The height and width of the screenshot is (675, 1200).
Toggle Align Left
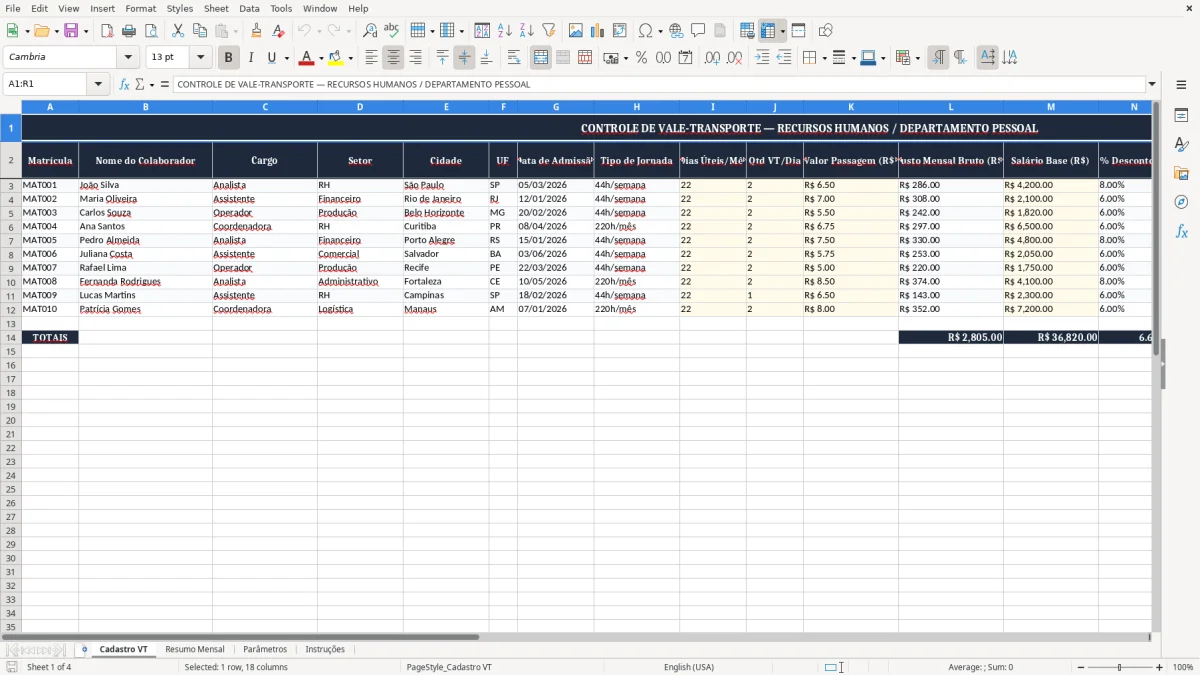pyautogui.click(x=371, y=58)
